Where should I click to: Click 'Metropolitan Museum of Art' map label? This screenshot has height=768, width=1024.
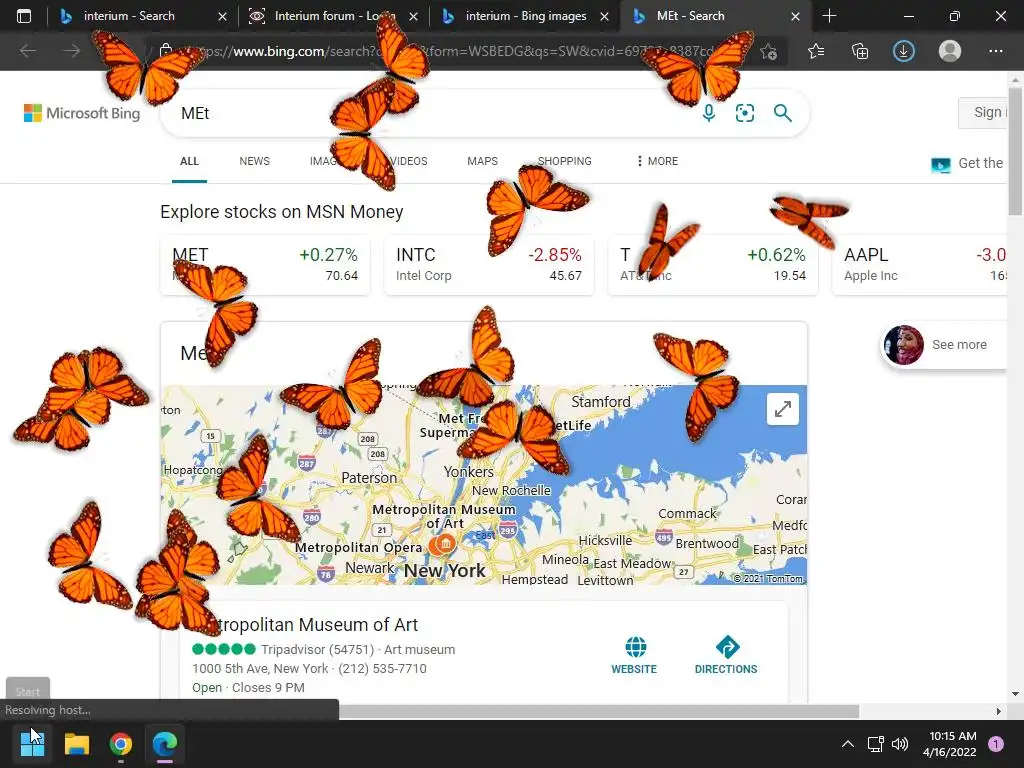coord(443,516)
